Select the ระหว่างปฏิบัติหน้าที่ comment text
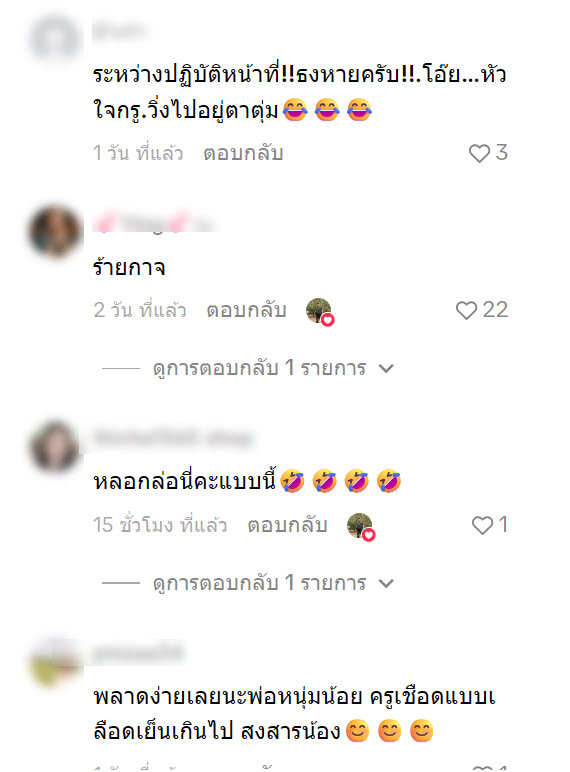 coord(300,92)
